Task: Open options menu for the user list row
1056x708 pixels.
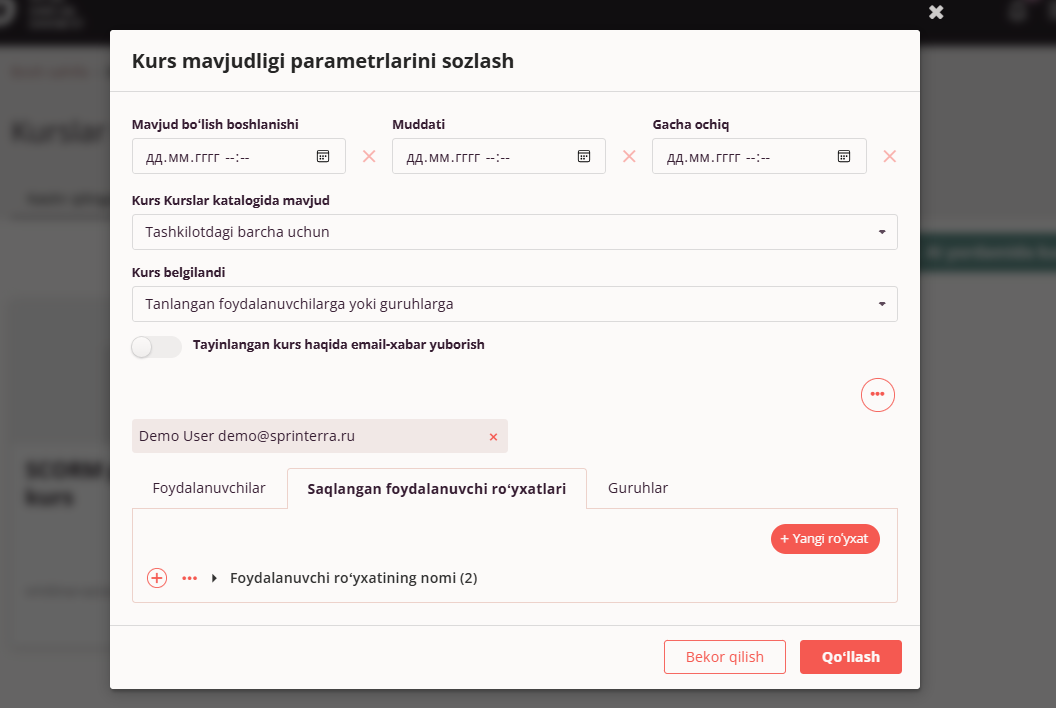Action: pos(189,578)
